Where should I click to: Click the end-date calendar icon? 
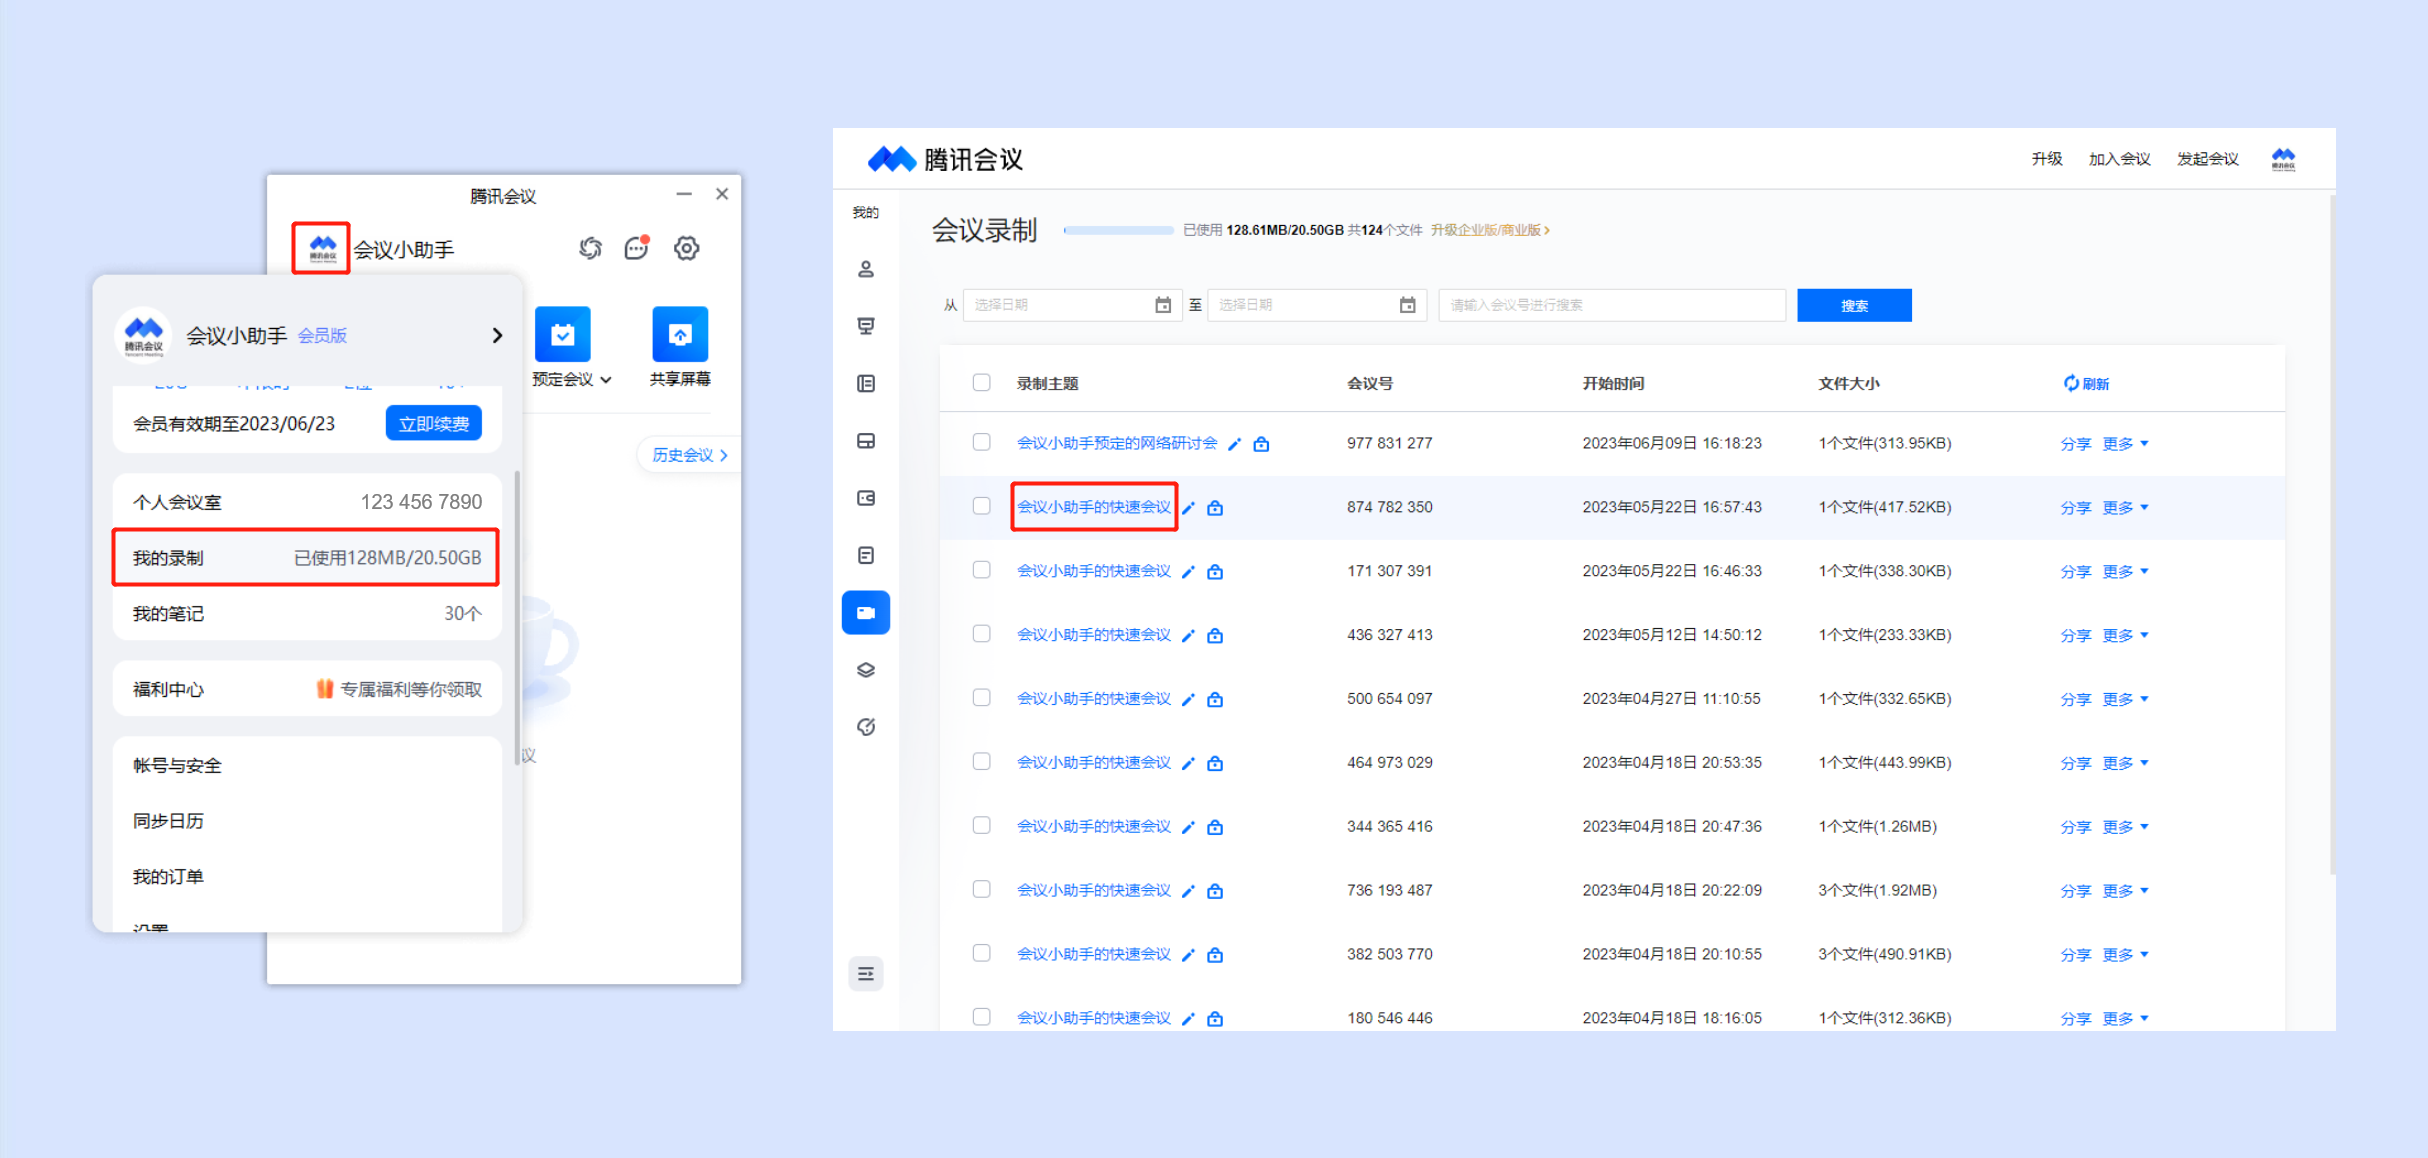click(x=1407, y=305)
